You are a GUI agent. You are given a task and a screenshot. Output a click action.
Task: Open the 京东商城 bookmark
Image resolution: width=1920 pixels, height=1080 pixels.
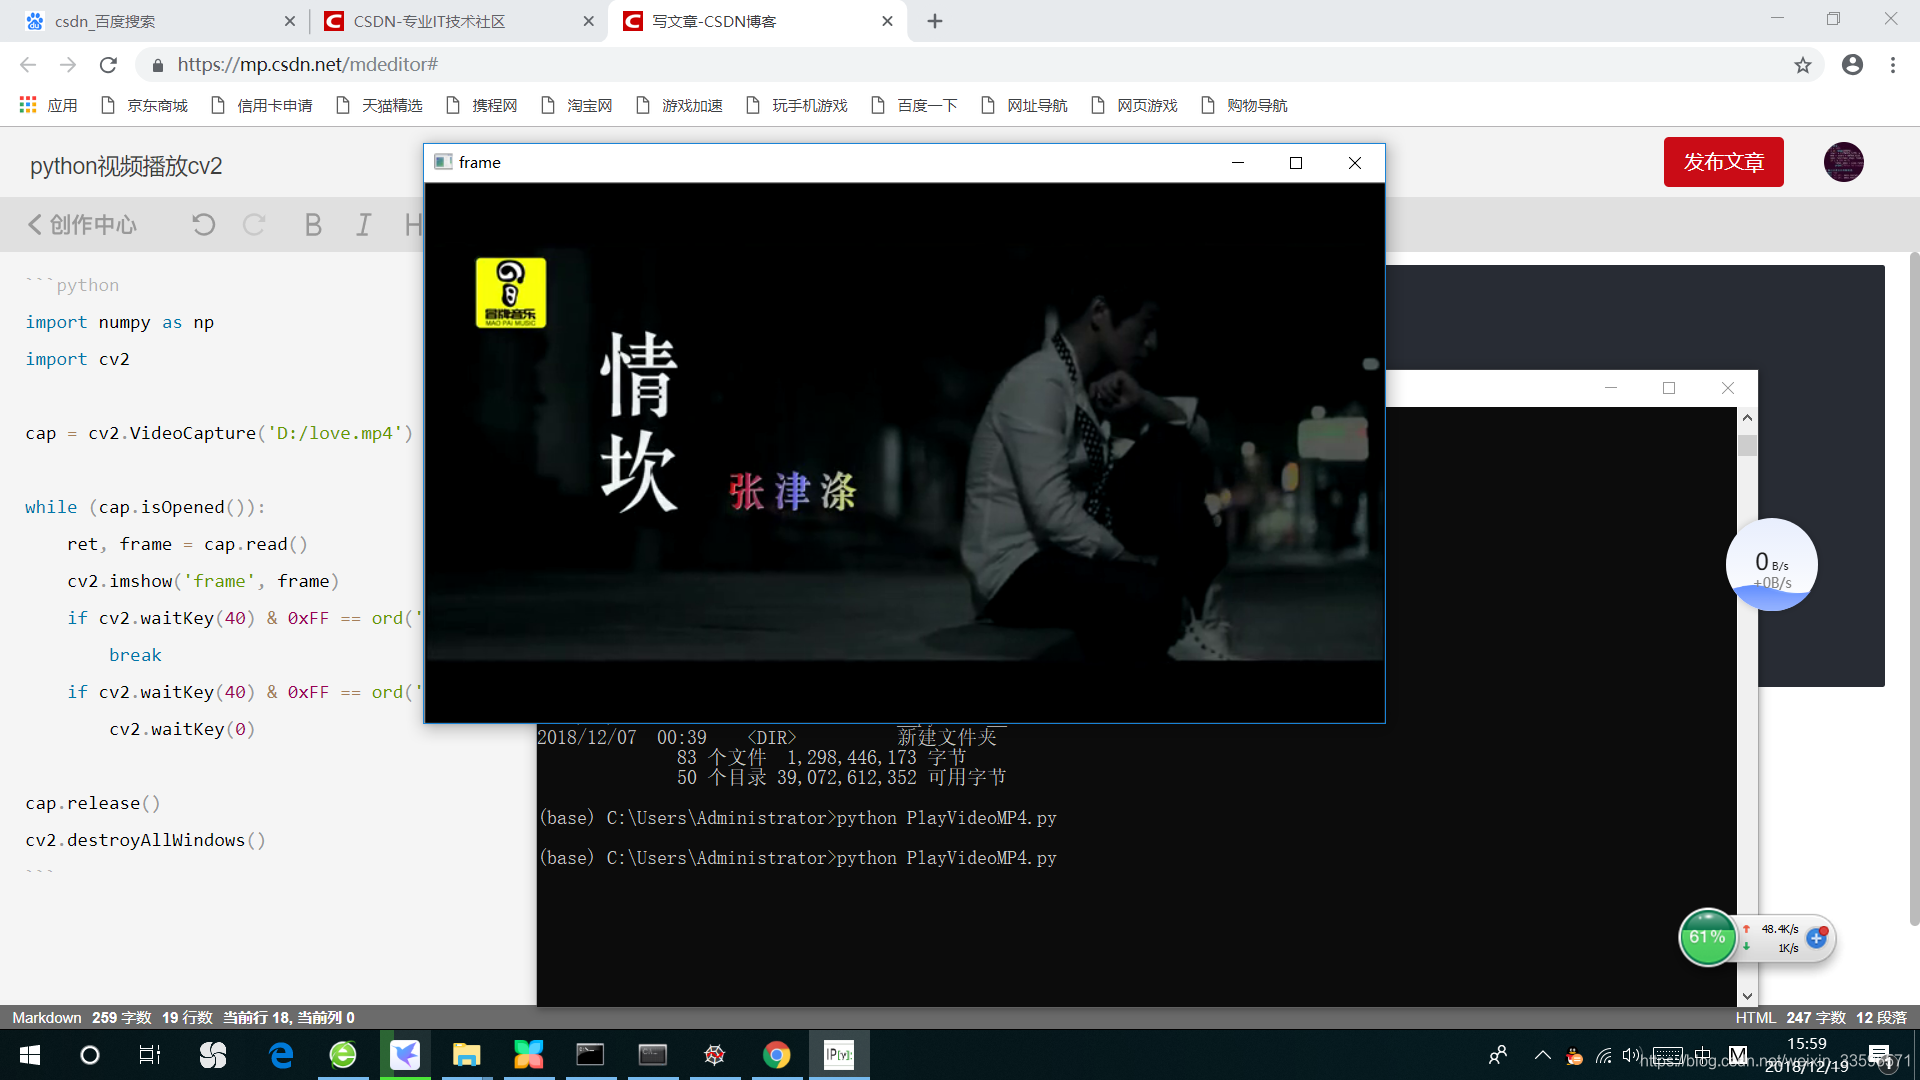coord(145,105)
